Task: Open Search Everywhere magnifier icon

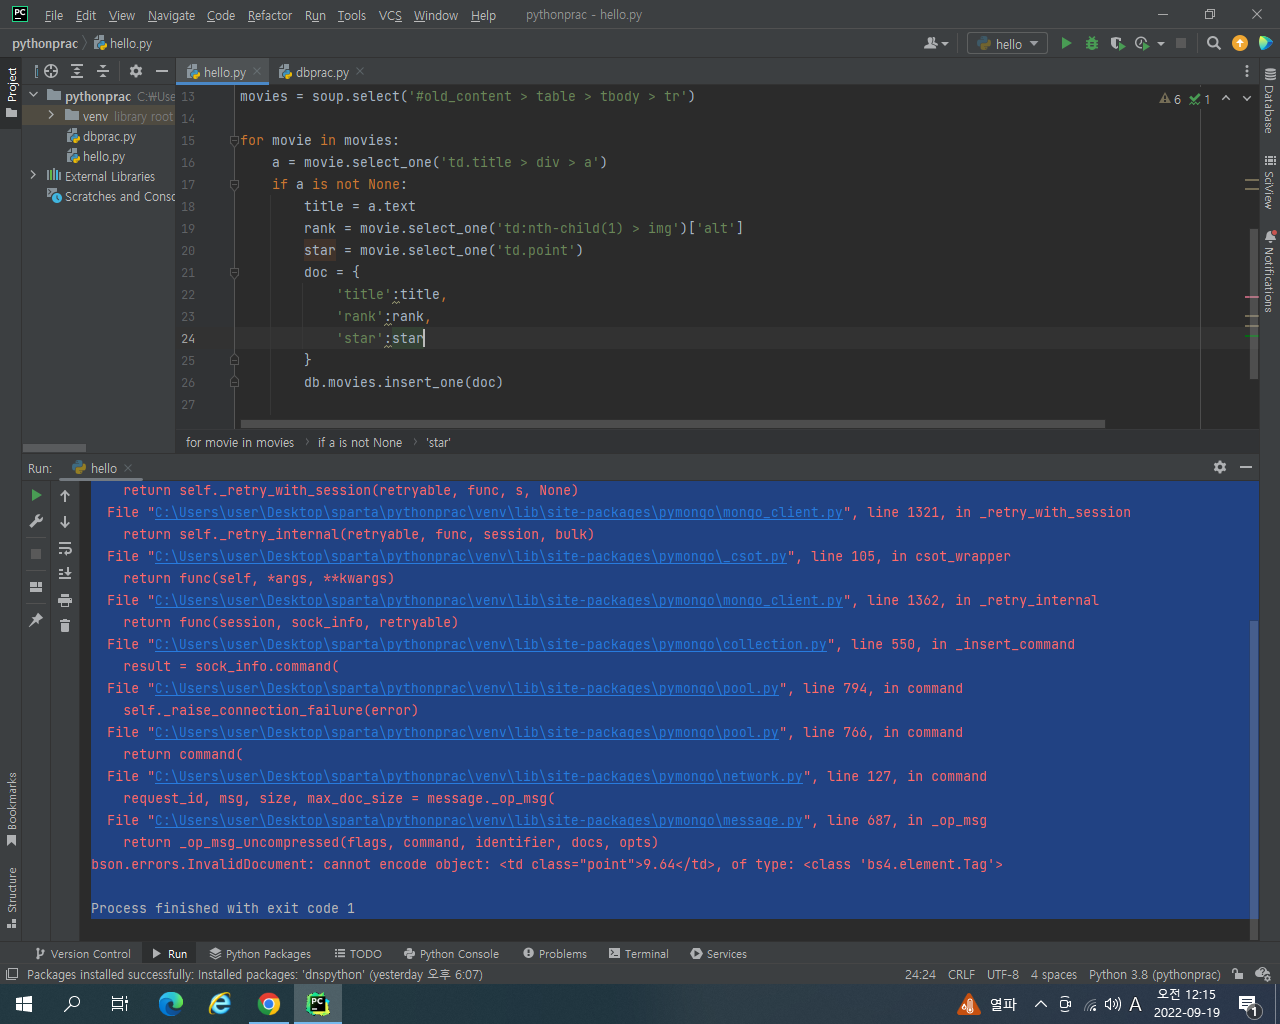Action: click(1214, 43)
